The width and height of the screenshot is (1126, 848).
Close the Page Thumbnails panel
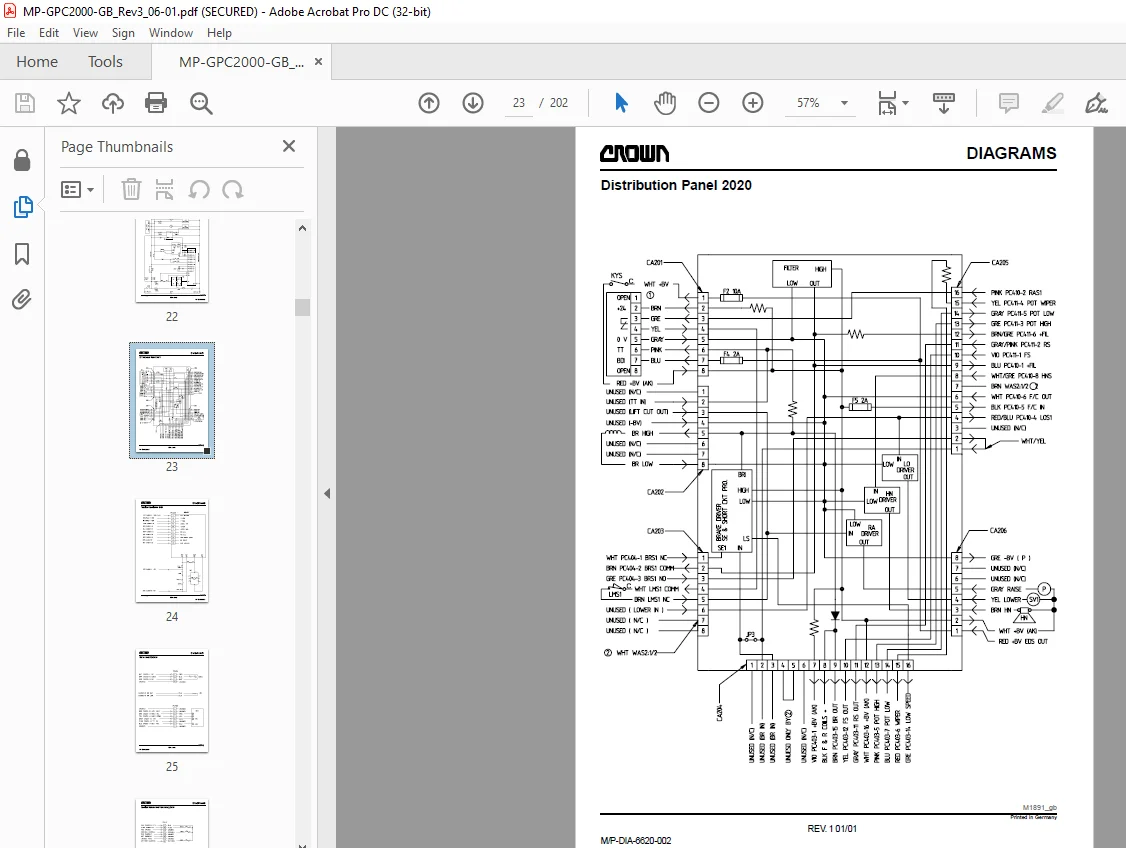click(x=289, y=146)
